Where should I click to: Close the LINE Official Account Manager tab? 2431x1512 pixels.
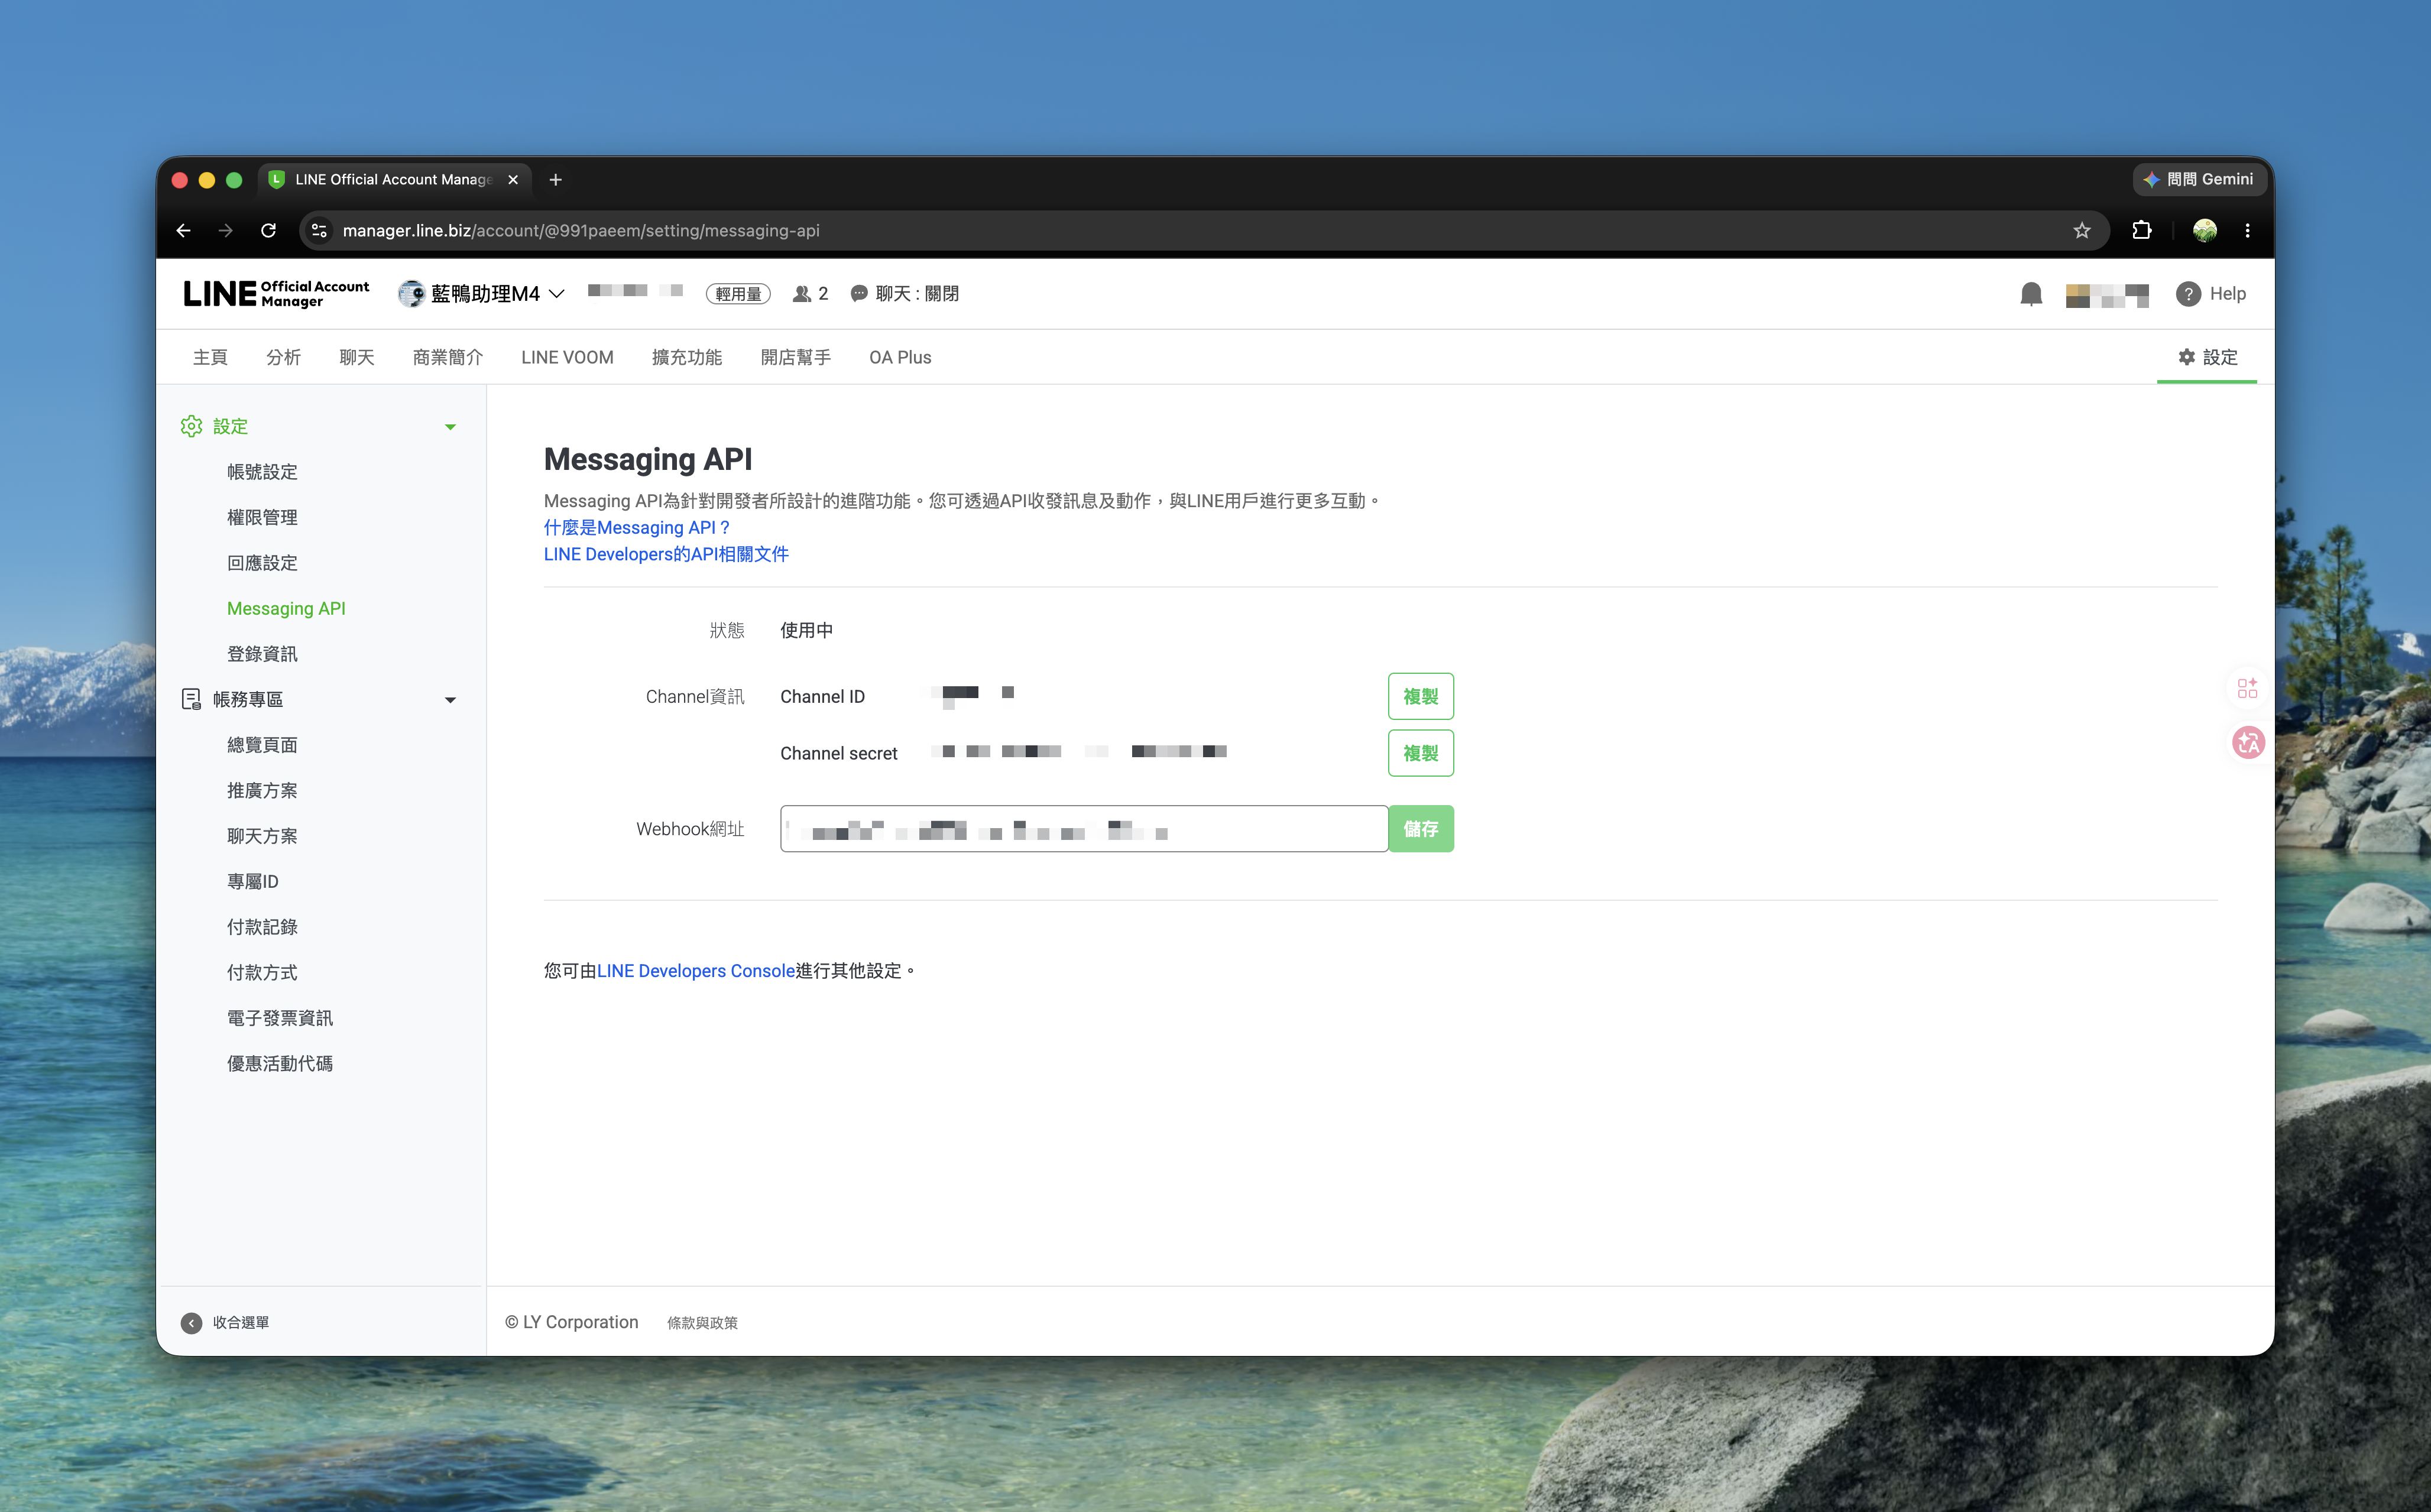point(513,180)
